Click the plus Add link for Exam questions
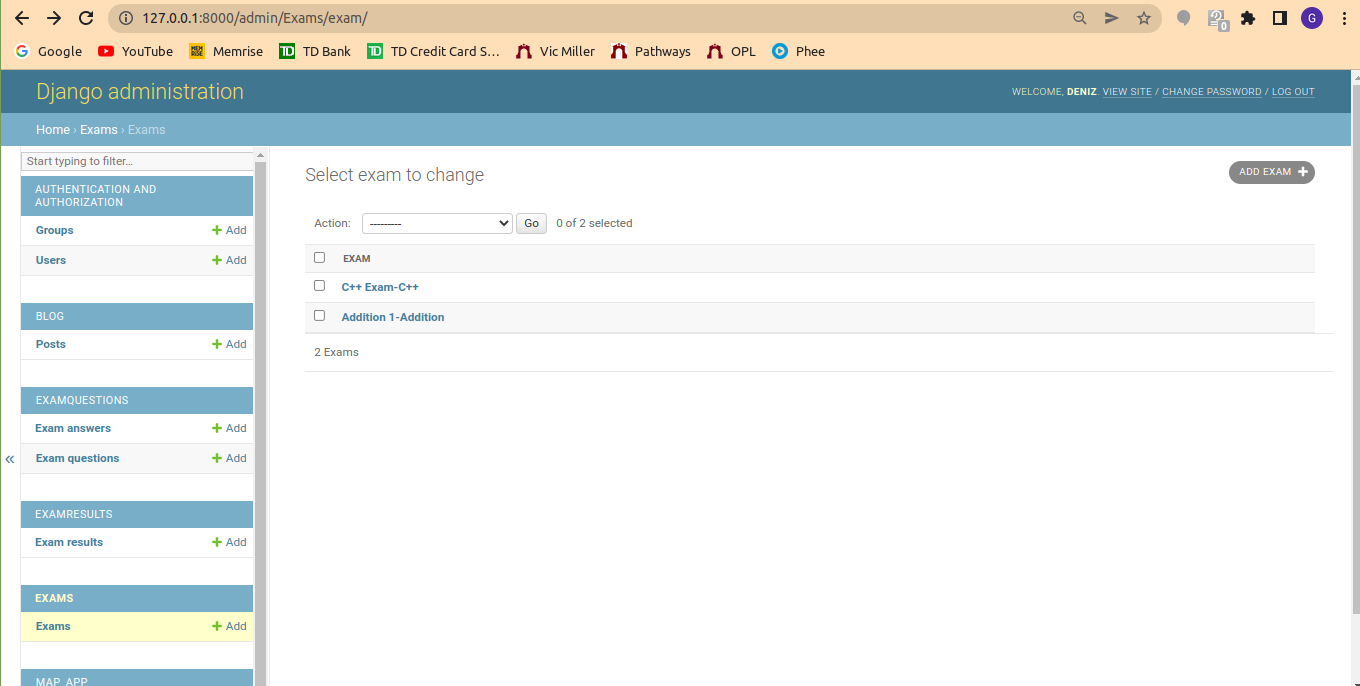This screenshot has height=686, width=1360. pyautogui.click(x=229, y=458)
